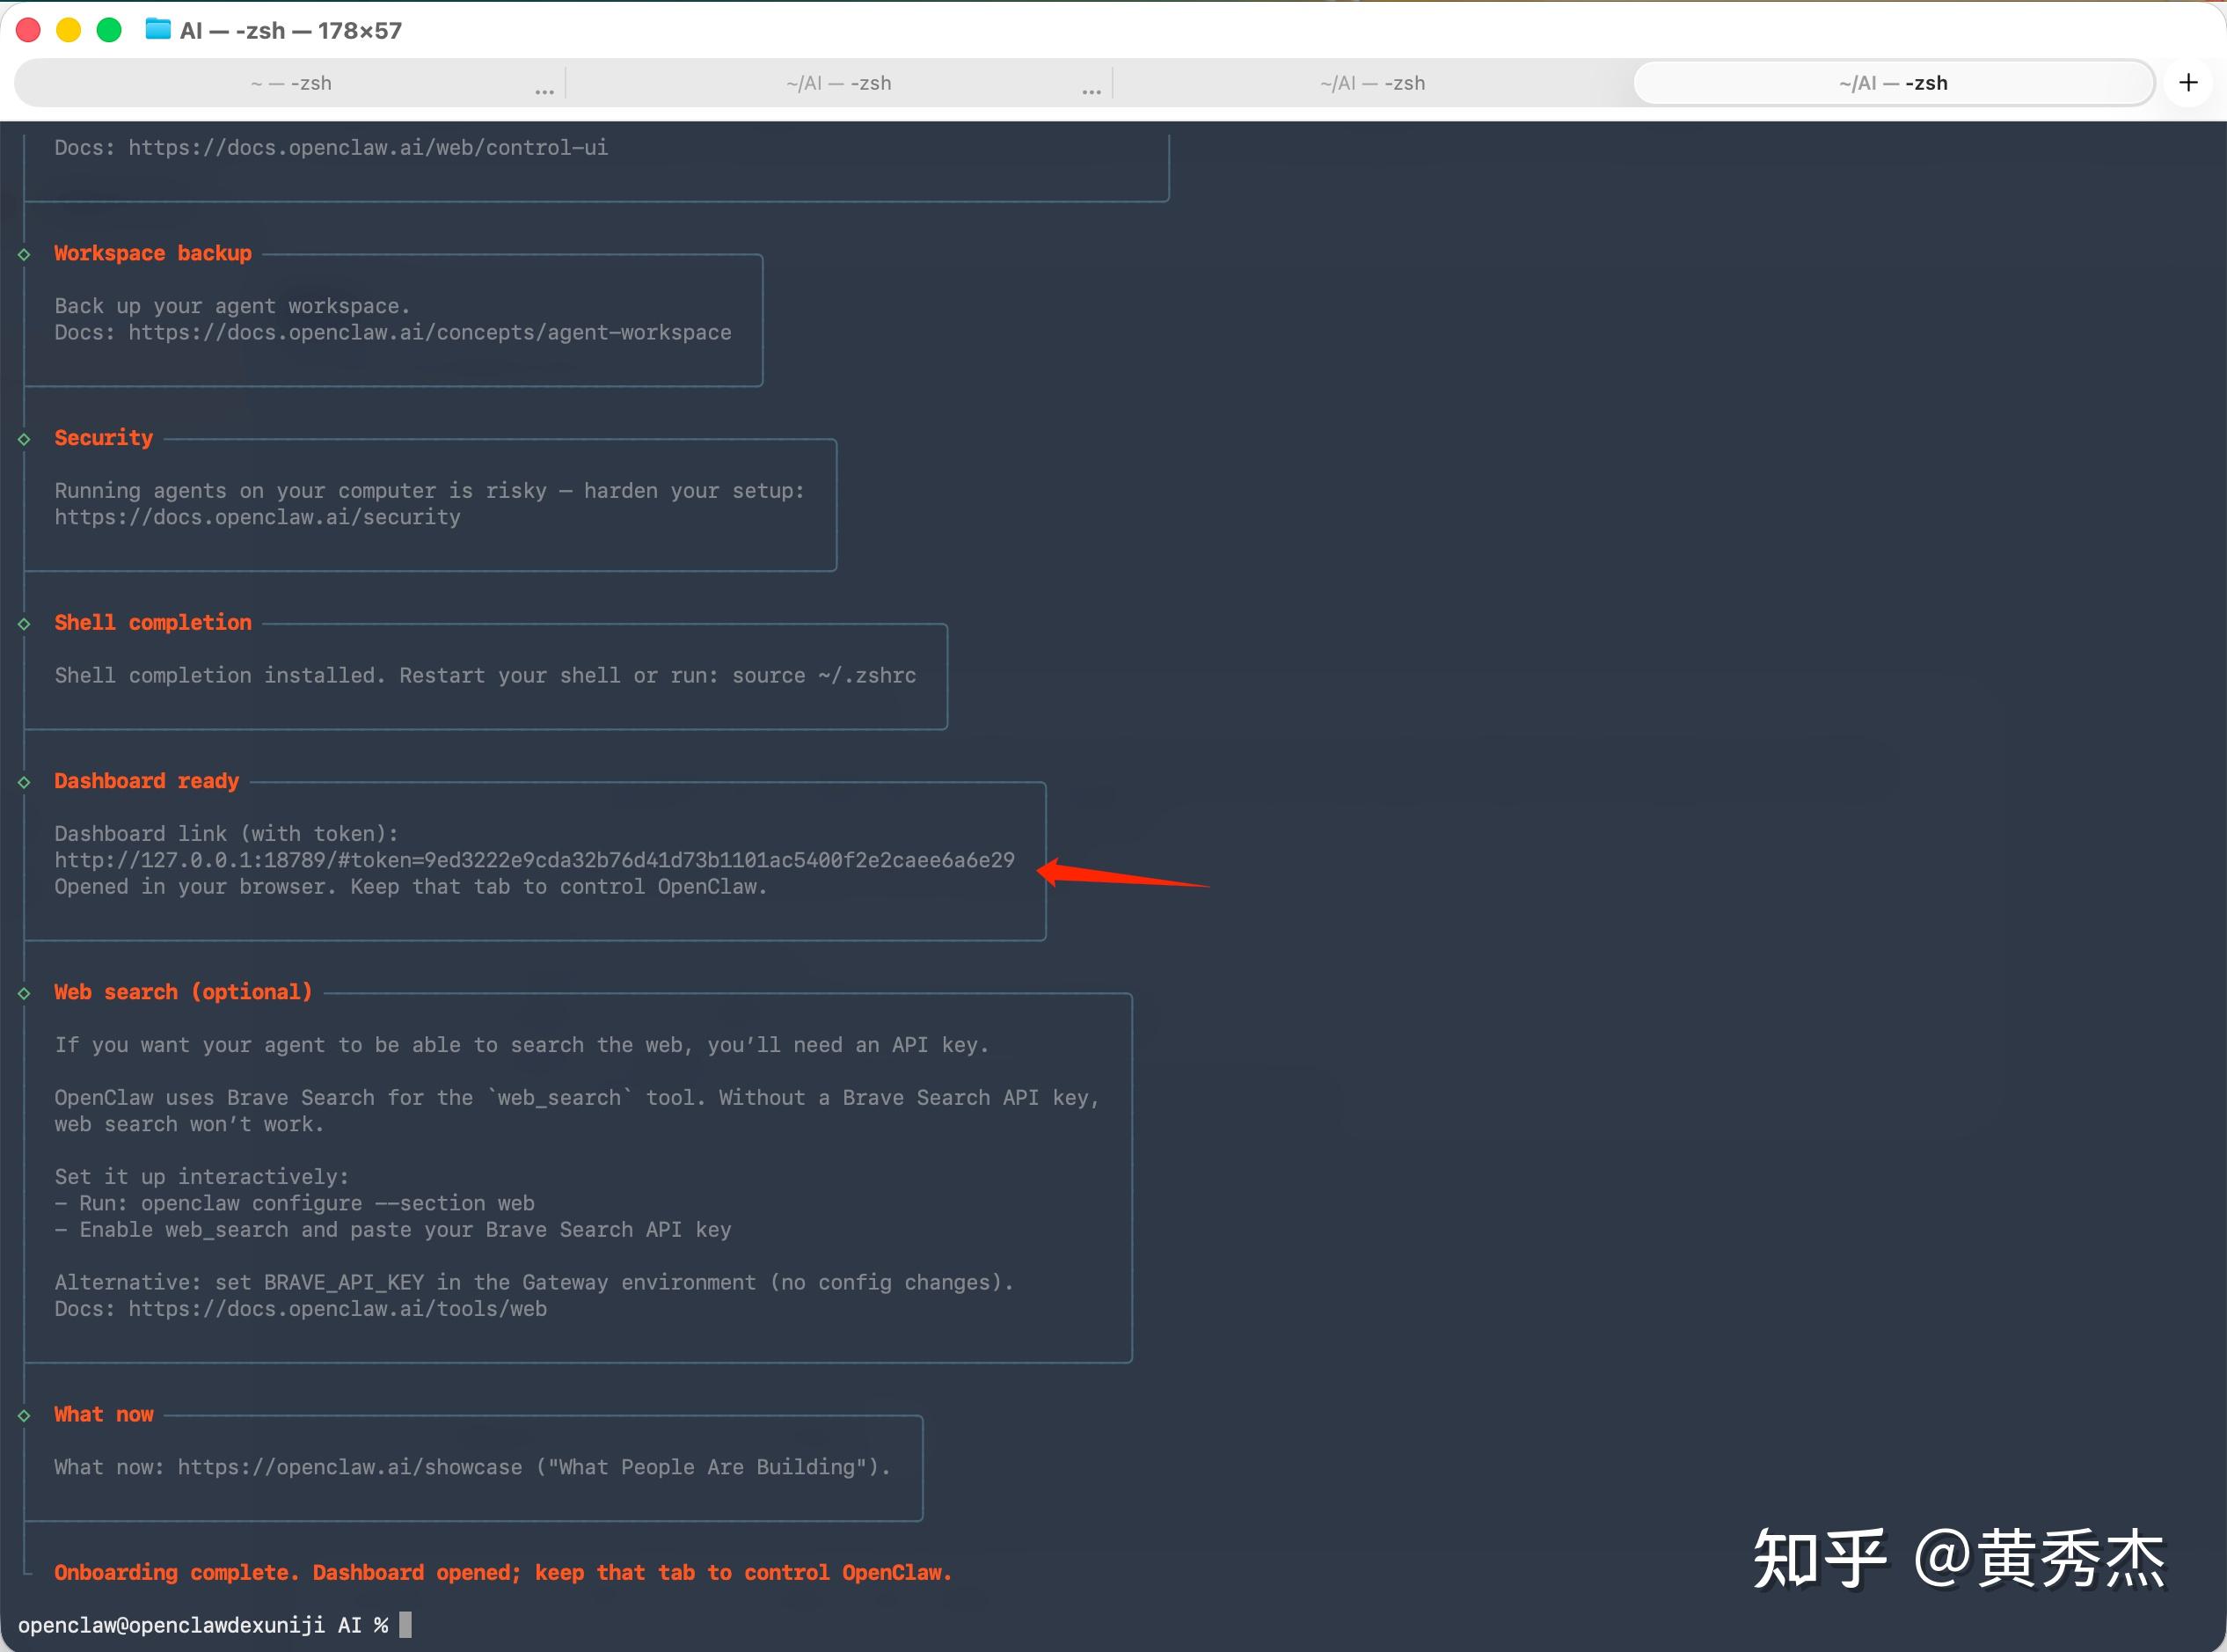Open the docs.openclaw.ai/security link
The image size is (2227, 1652).
click(257, 517)
